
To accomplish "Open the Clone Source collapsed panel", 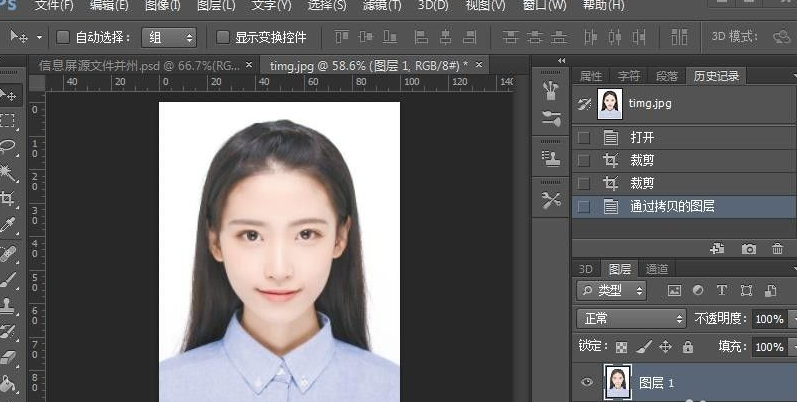I will (x=550, y=158).
